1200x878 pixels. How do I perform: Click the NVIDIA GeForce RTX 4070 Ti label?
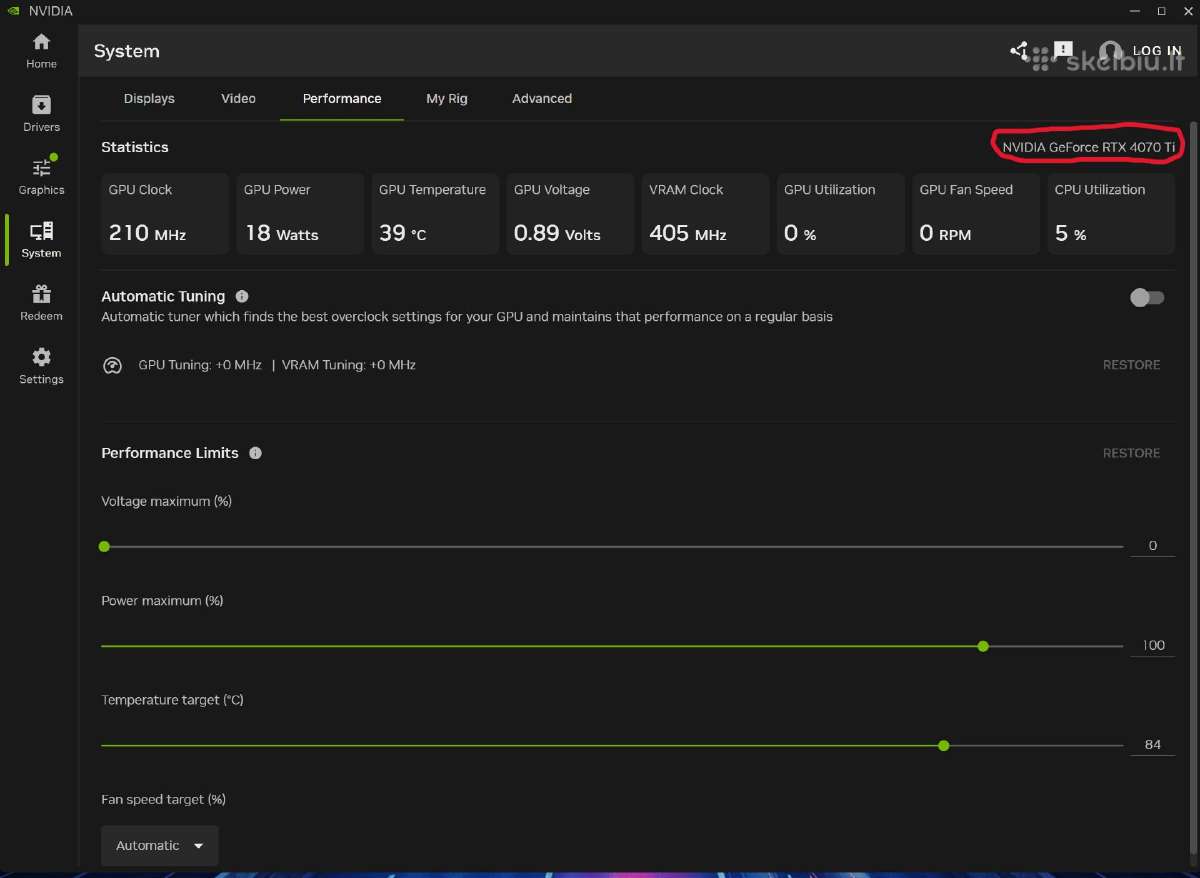pyautogui.click(x=1089, y=147)
